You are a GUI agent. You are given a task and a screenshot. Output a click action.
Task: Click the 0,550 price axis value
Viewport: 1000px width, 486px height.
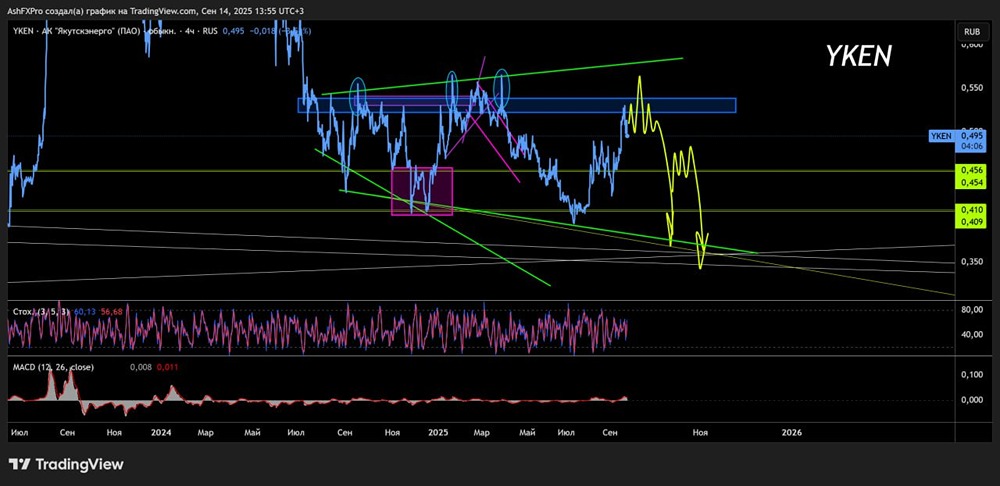click(972, 87)
